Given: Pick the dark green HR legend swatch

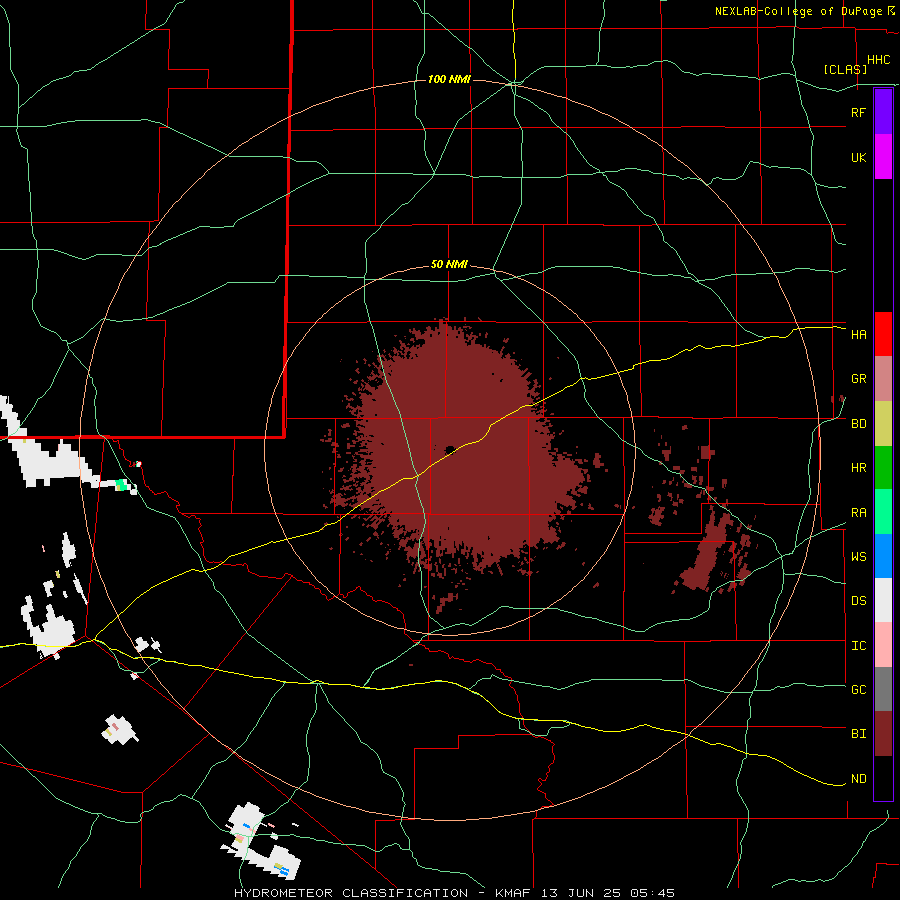Looking at the screenshot, I should [883, 468].
